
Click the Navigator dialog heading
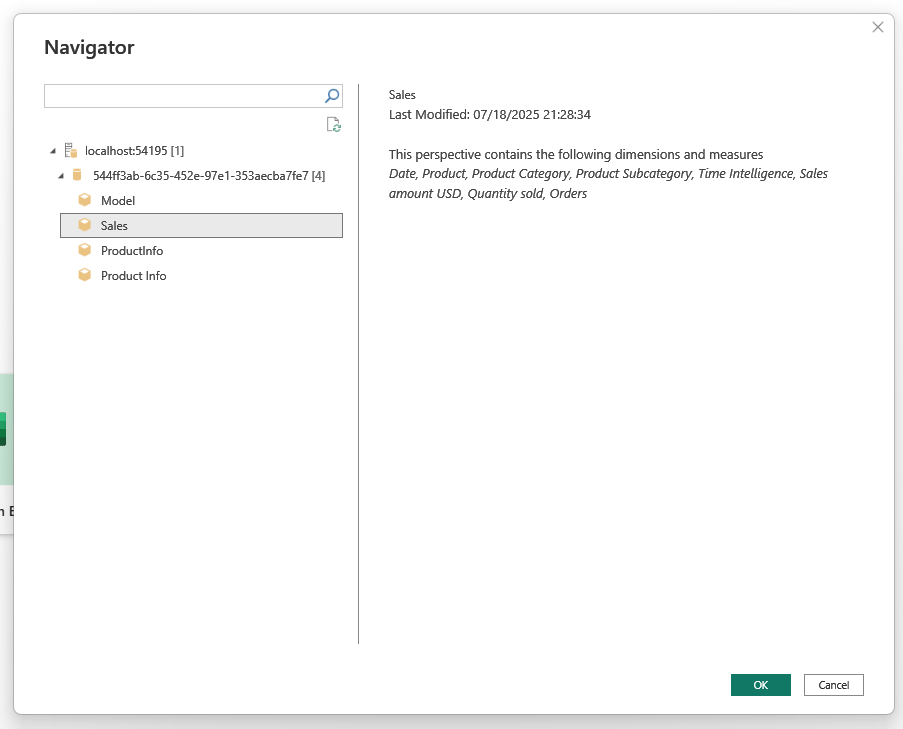[89, 47]
